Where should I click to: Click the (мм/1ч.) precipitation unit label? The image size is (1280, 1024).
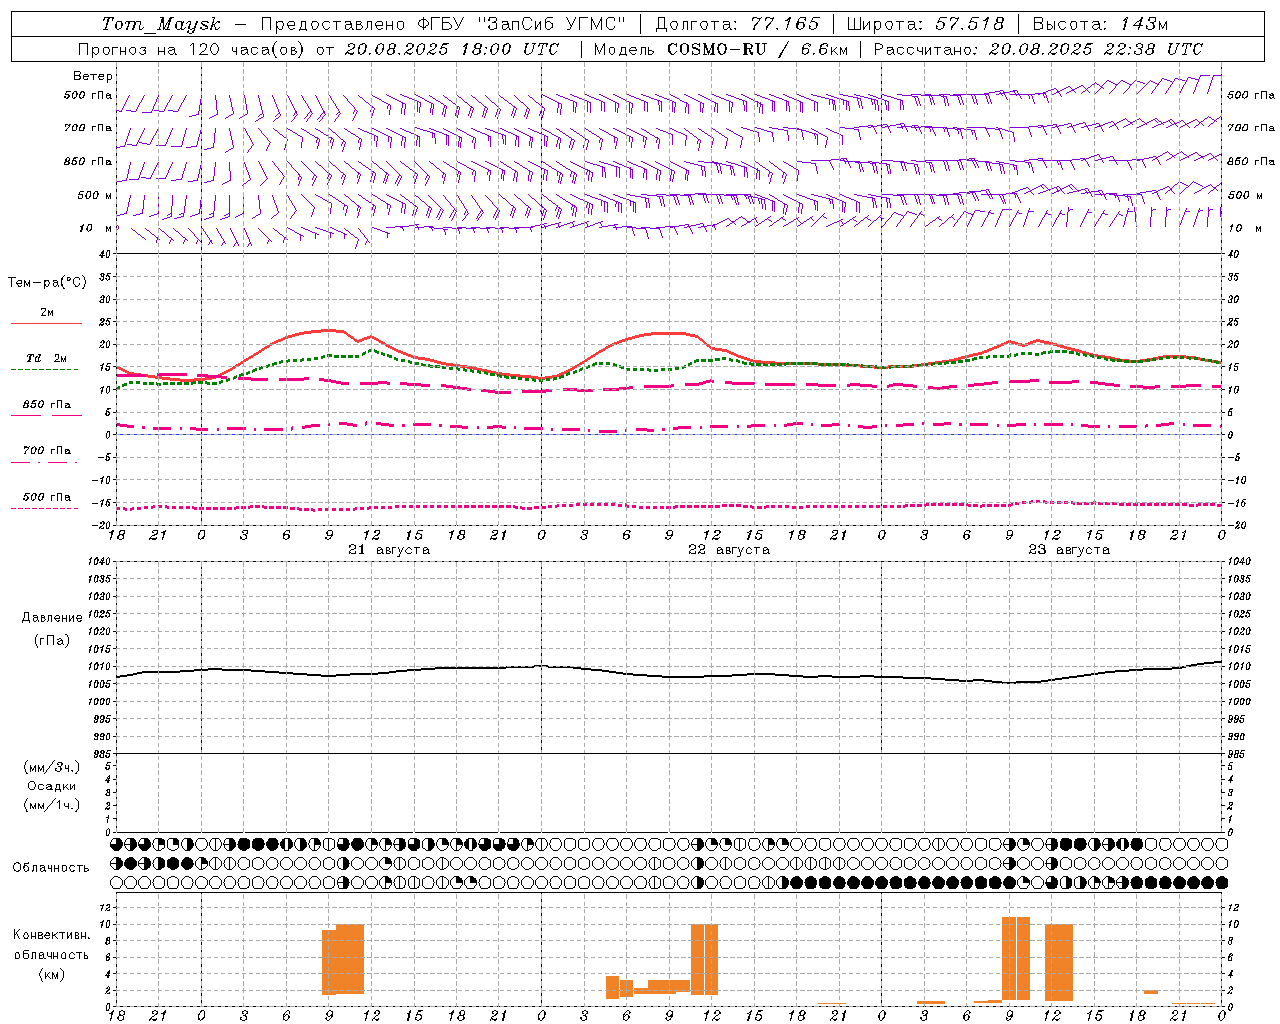pos(52,805)
